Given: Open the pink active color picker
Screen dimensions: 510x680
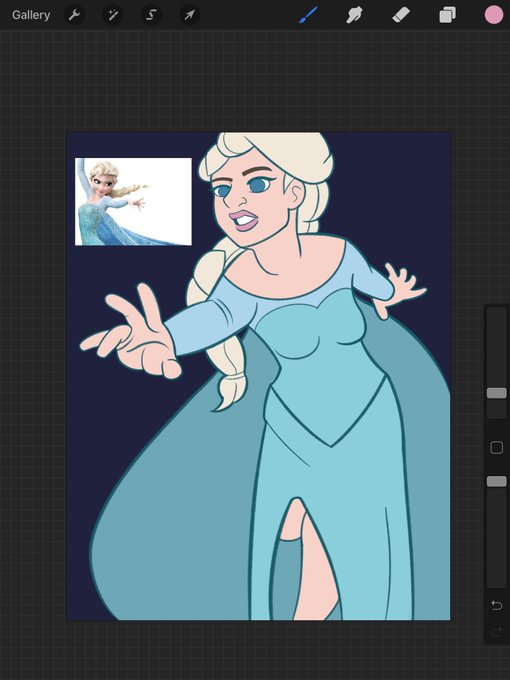Looking at the screenshot, I should (494, 15).
